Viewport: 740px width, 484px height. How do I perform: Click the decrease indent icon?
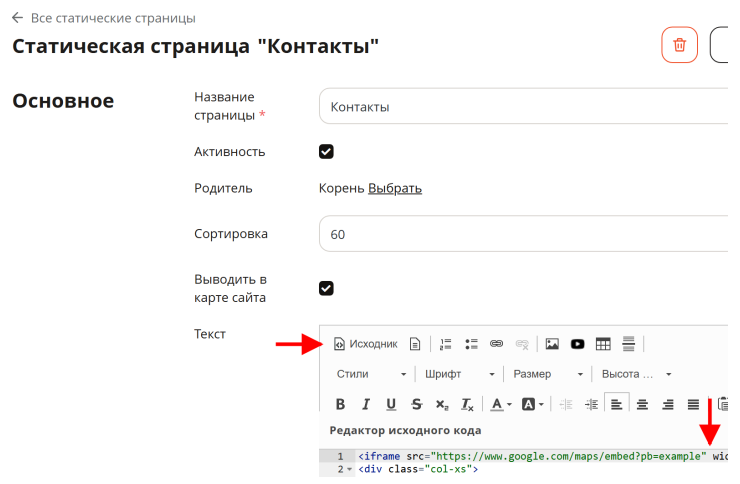[566, 404]
